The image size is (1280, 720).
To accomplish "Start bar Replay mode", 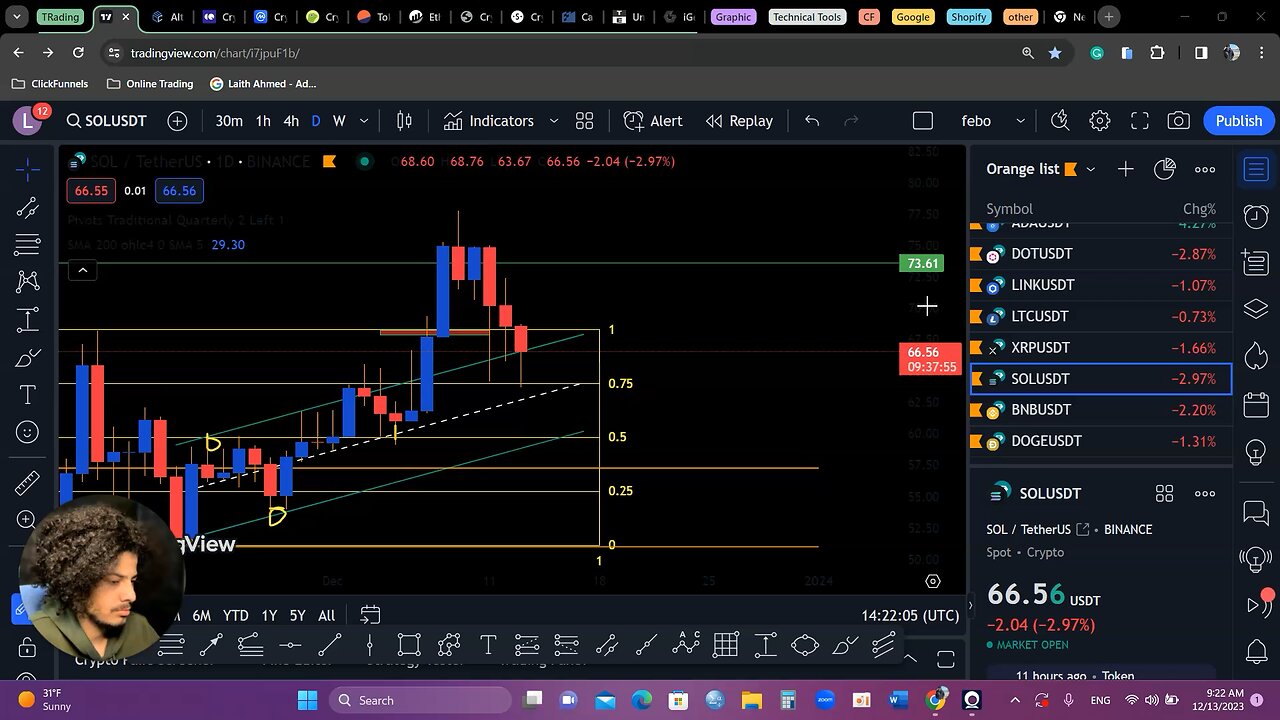I will click(739, 121).
